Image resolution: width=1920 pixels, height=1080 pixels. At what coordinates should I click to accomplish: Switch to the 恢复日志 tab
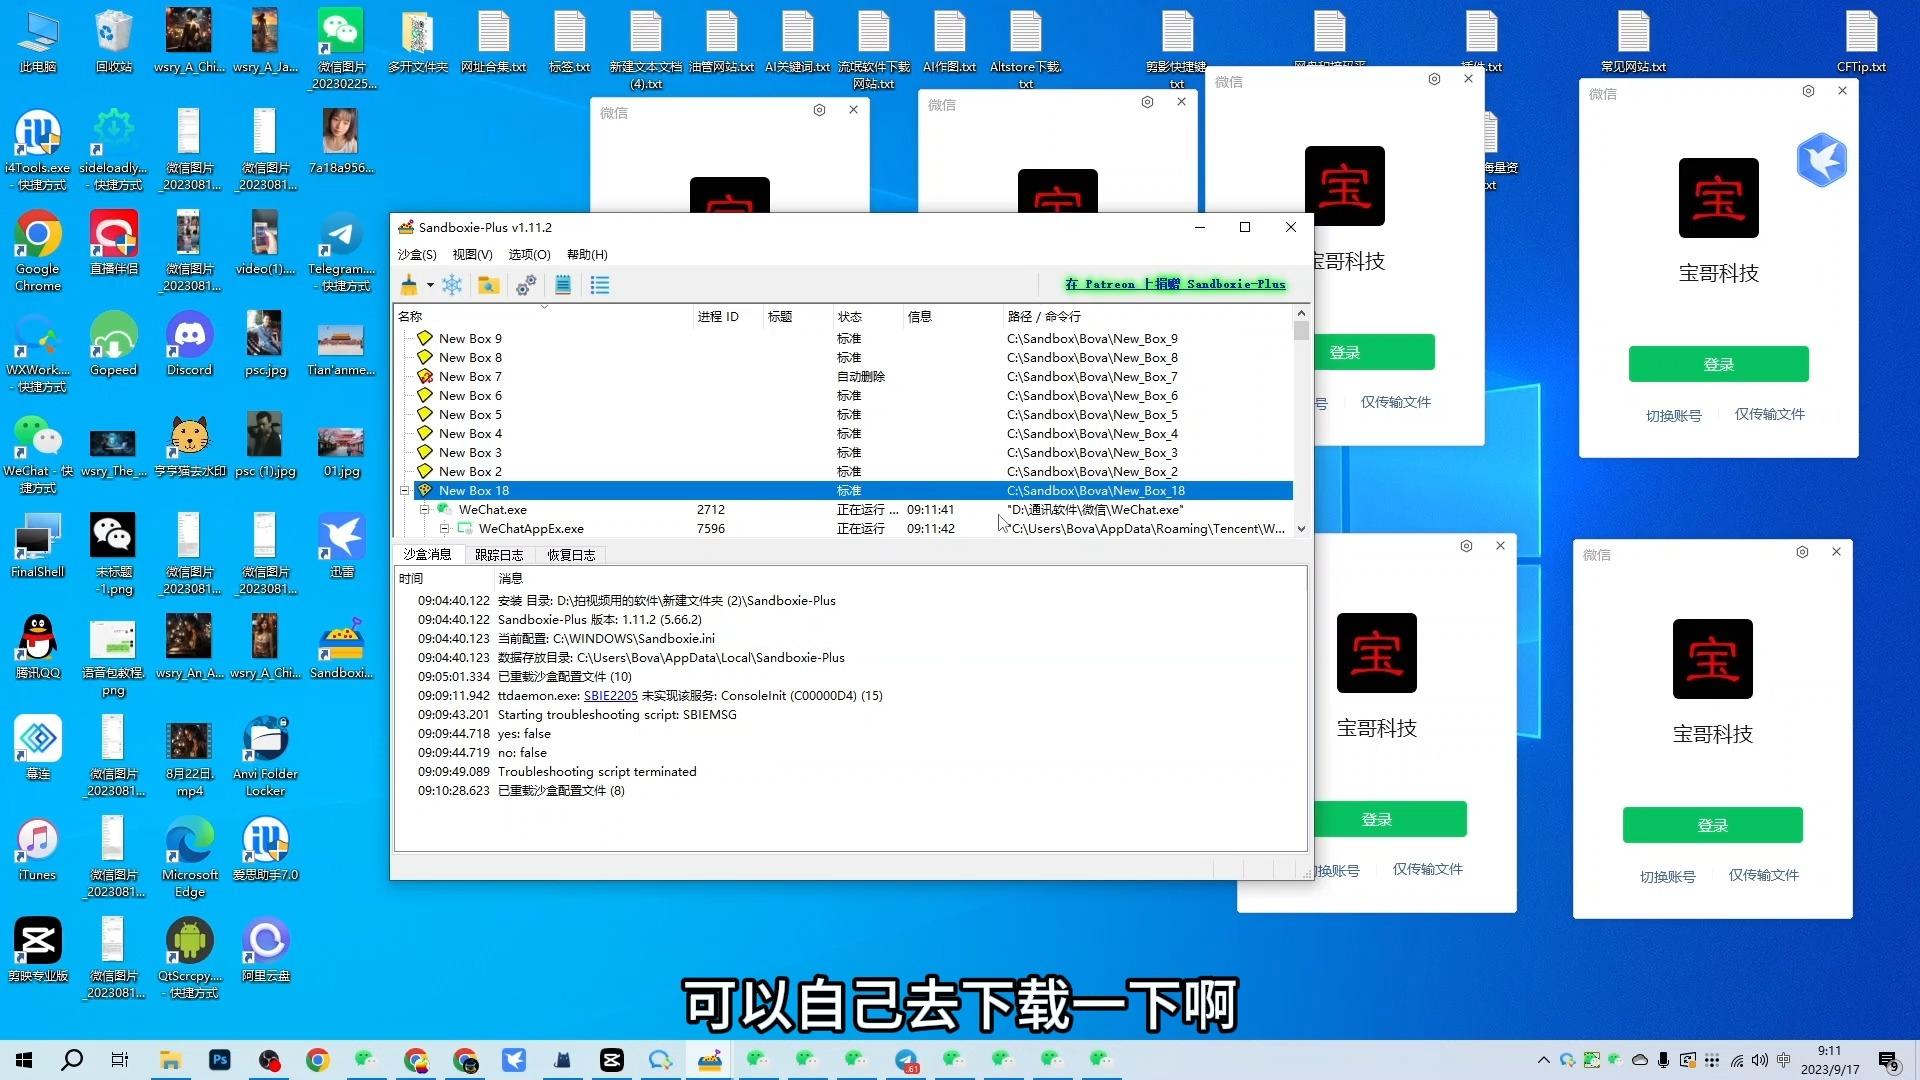[x=571, y=555]
